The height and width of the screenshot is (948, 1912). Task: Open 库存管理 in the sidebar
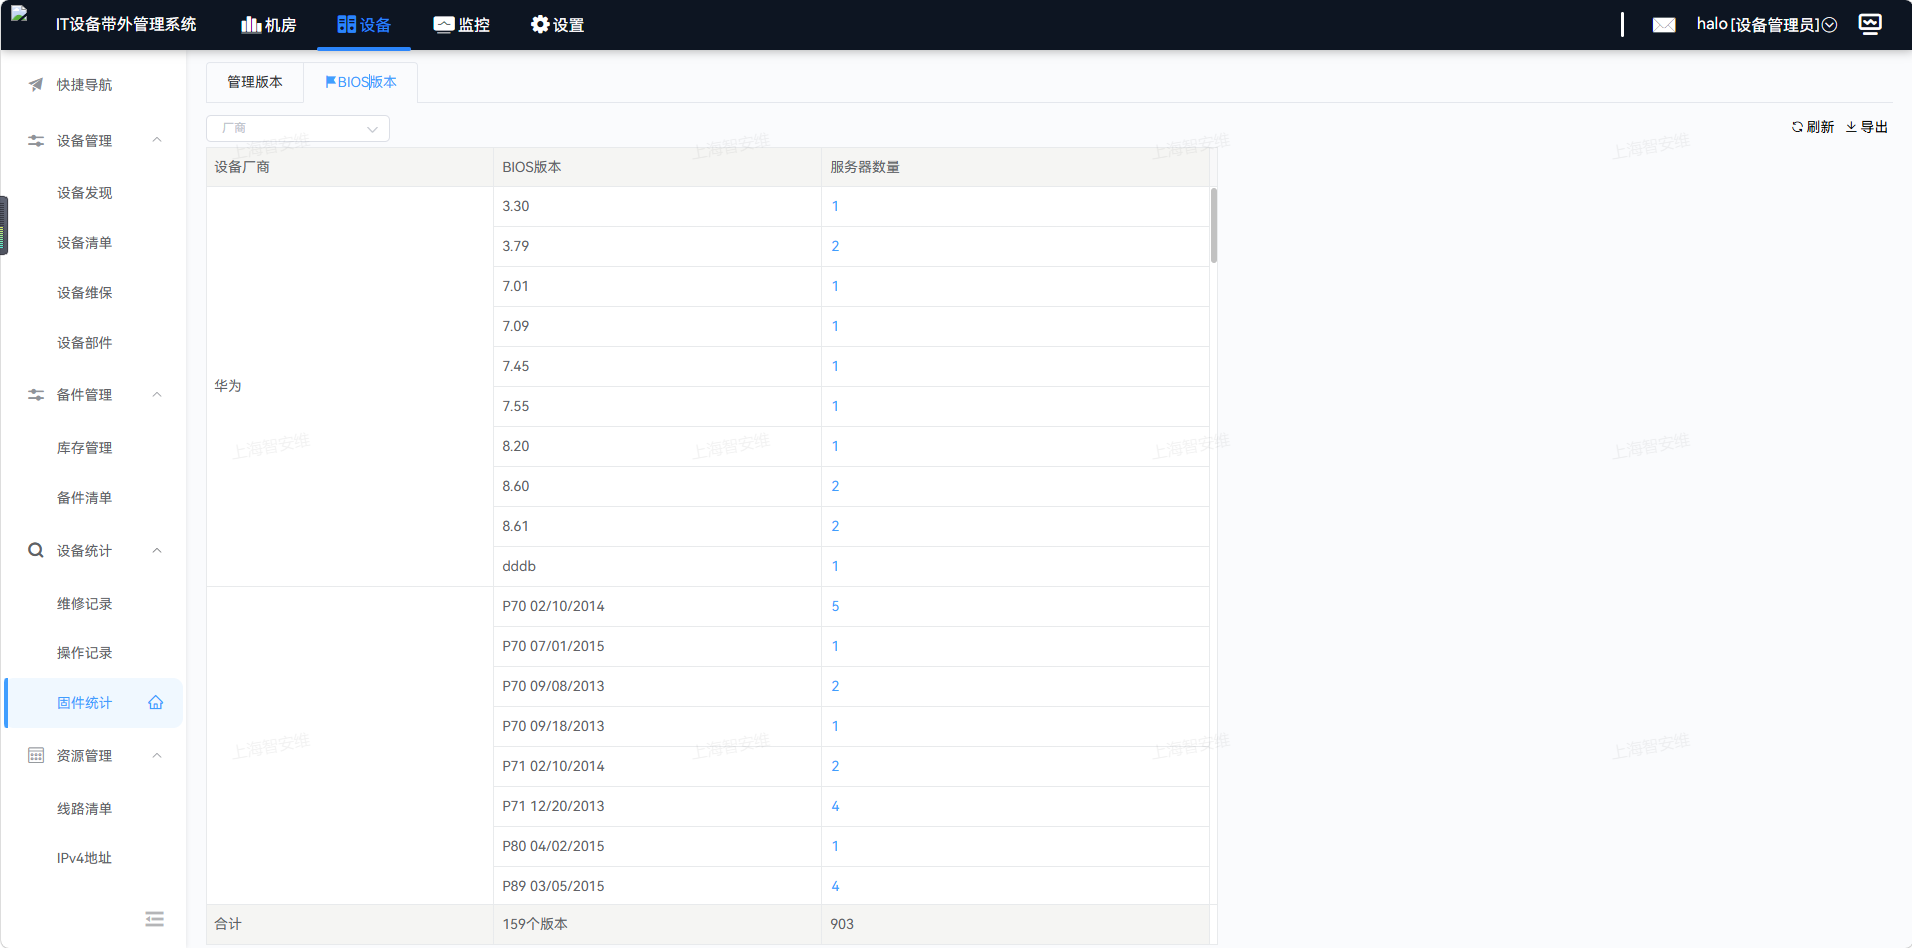(x=85, y=448)
